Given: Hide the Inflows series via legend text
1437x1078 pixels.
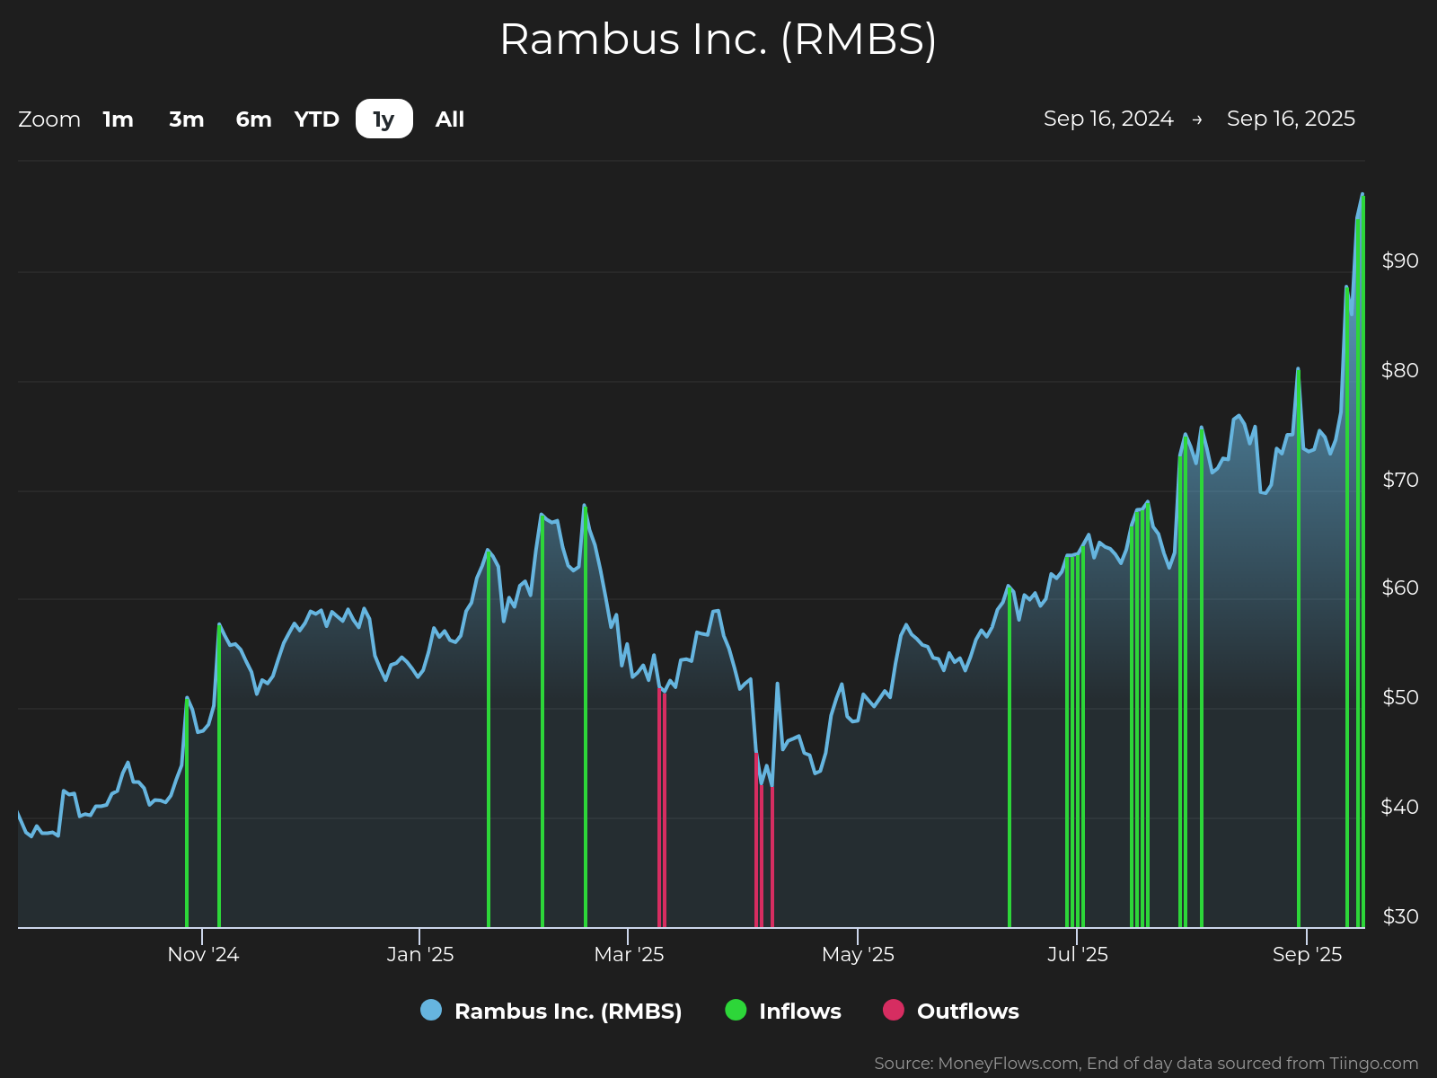Looking at the screenshot, I should click(x=800, y=1011).
